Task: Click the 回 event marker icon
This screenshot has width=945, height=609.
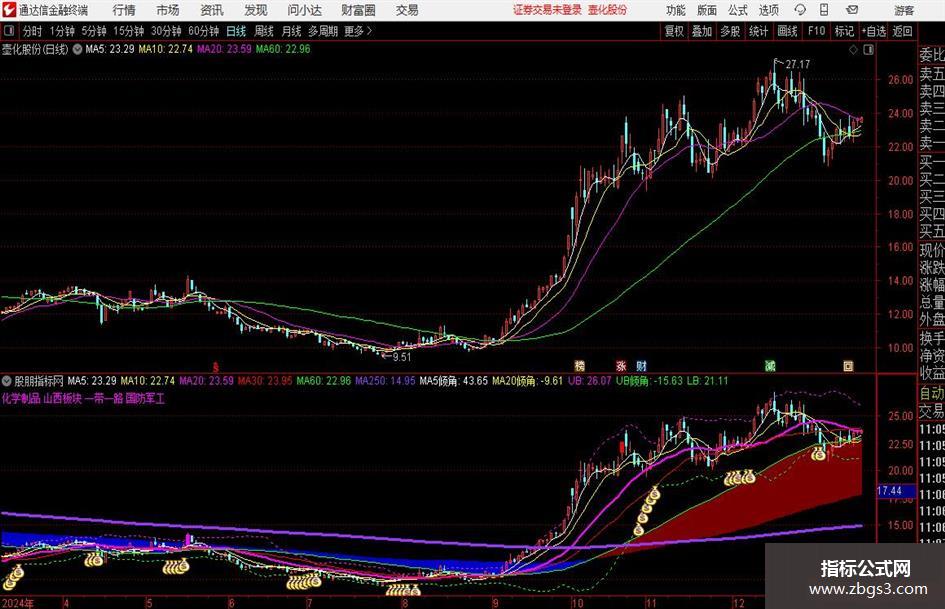Action: click(x=848, y=365)
